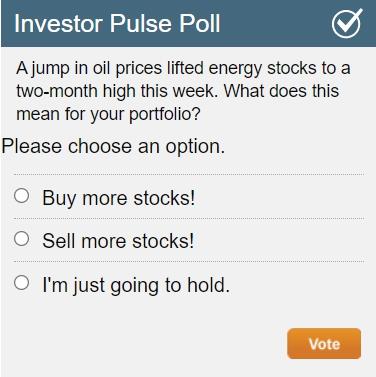The image size is (376, 377).
Task: Submit the poll with the Vote button
Action: (x=324, y=344)
